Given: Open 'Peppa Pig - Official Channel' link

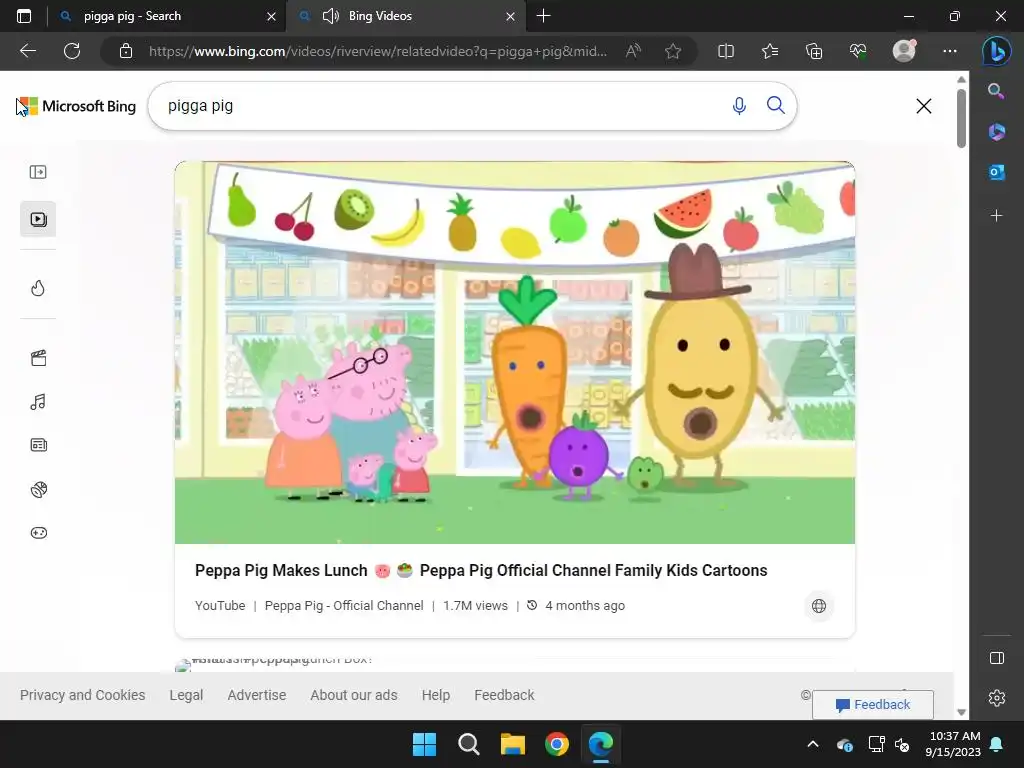Looking at the screenshot, I should click(344, 605).
